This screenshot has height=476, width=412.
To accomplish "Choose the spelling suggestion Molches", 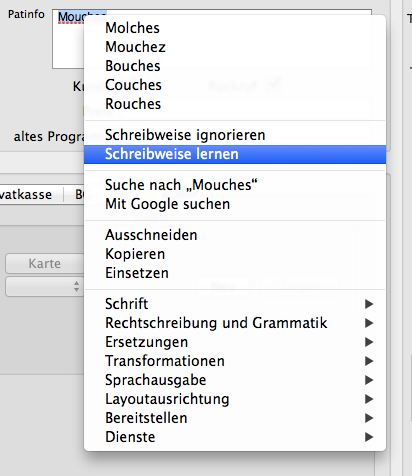I will pyautogui.click(x=235, y=28).
